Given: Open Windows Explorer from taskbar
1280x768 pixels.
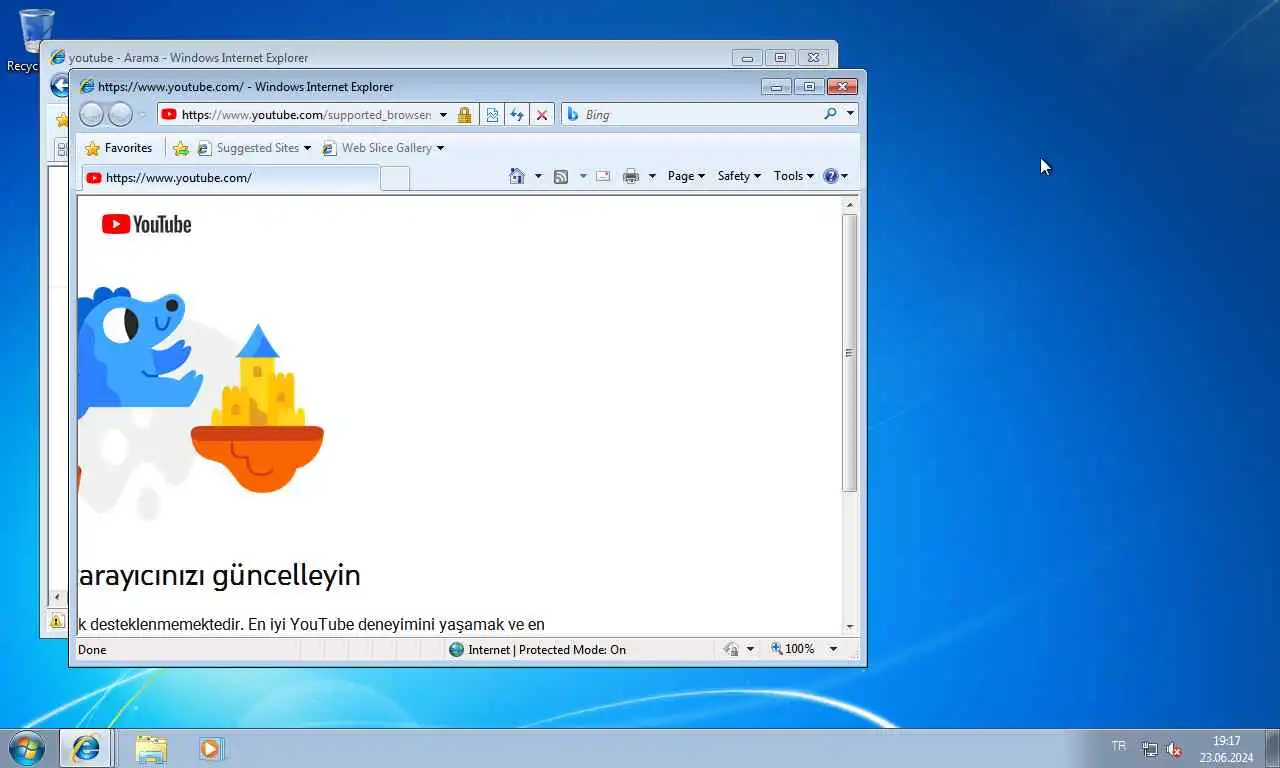Looking at the screenshot, I should tap(151, 748).
